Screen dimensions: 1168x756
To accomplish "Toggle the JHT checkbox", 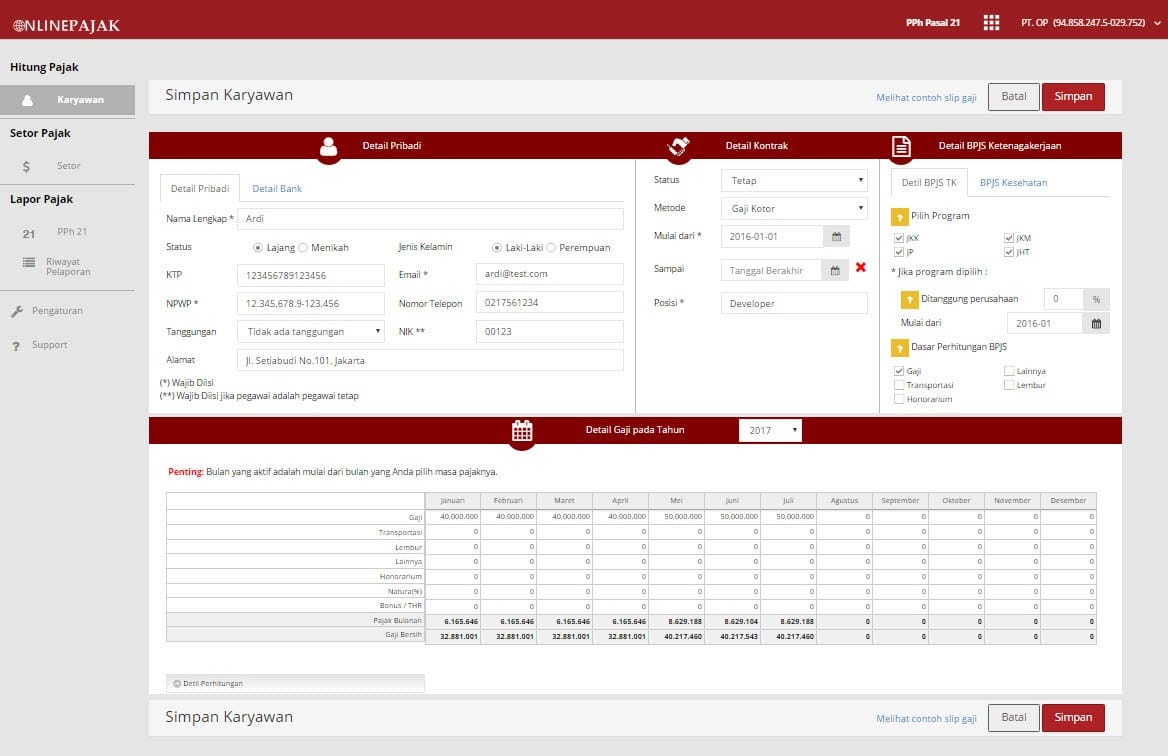I will coord(1009,252).
